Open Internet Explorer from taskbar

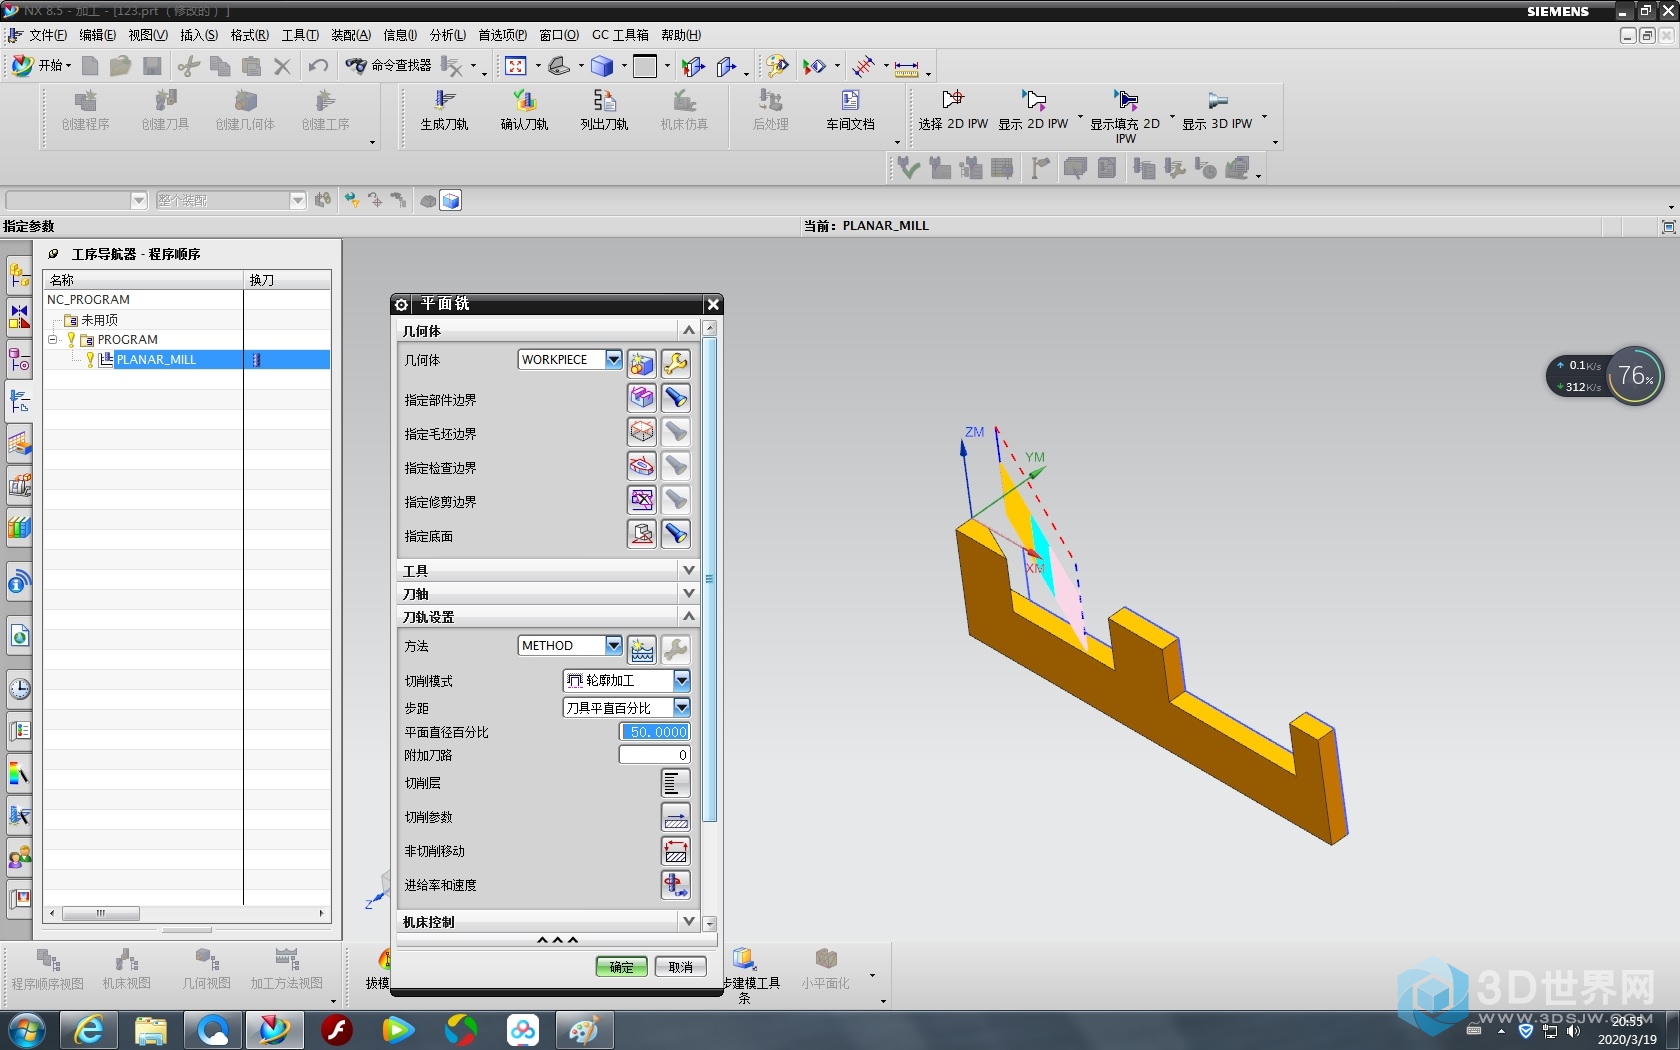89,1030
